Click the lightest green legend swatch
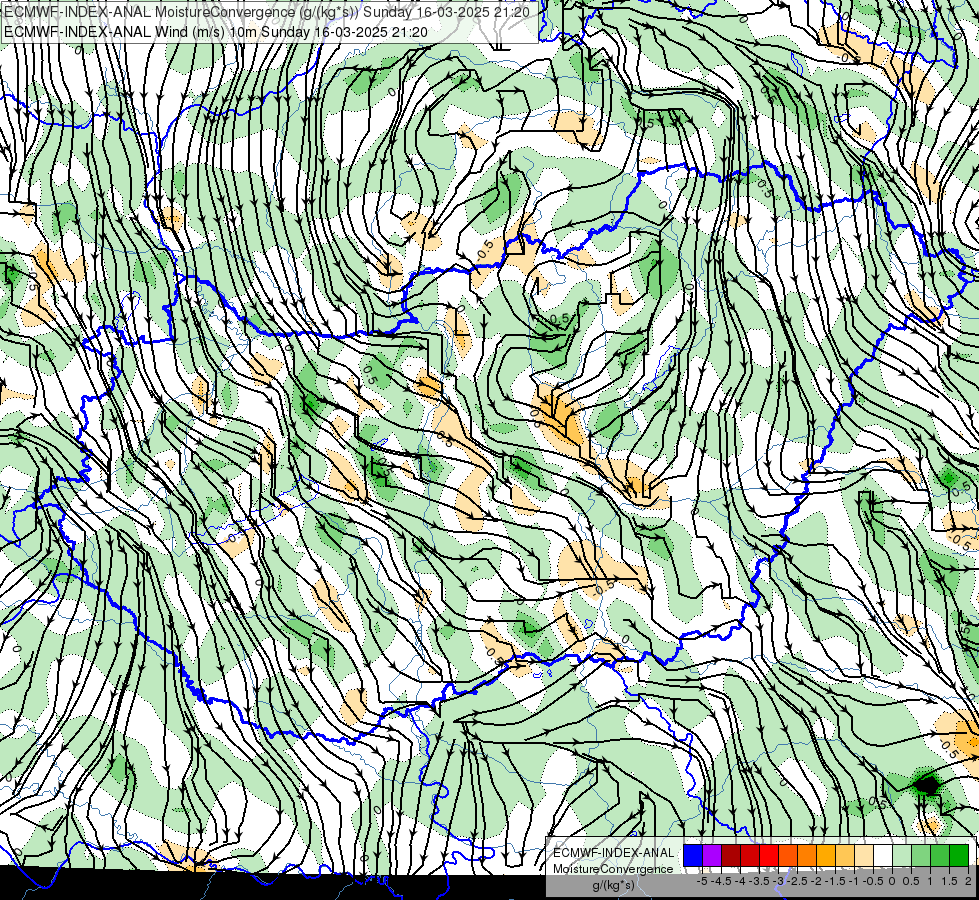Image resolution: width=979 pixels, height=900 pixels. pos(902,855)
